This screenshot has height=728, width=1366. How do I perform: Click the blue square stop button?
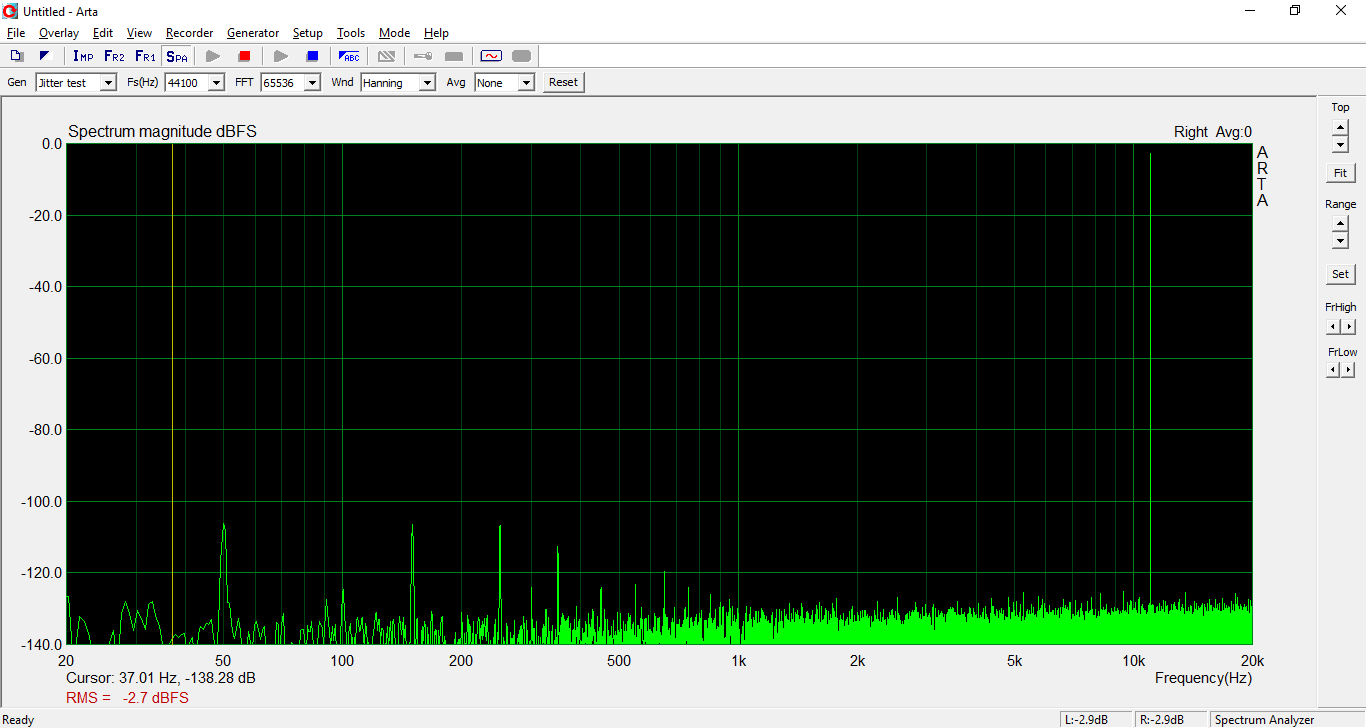click(x=312, y=56)
